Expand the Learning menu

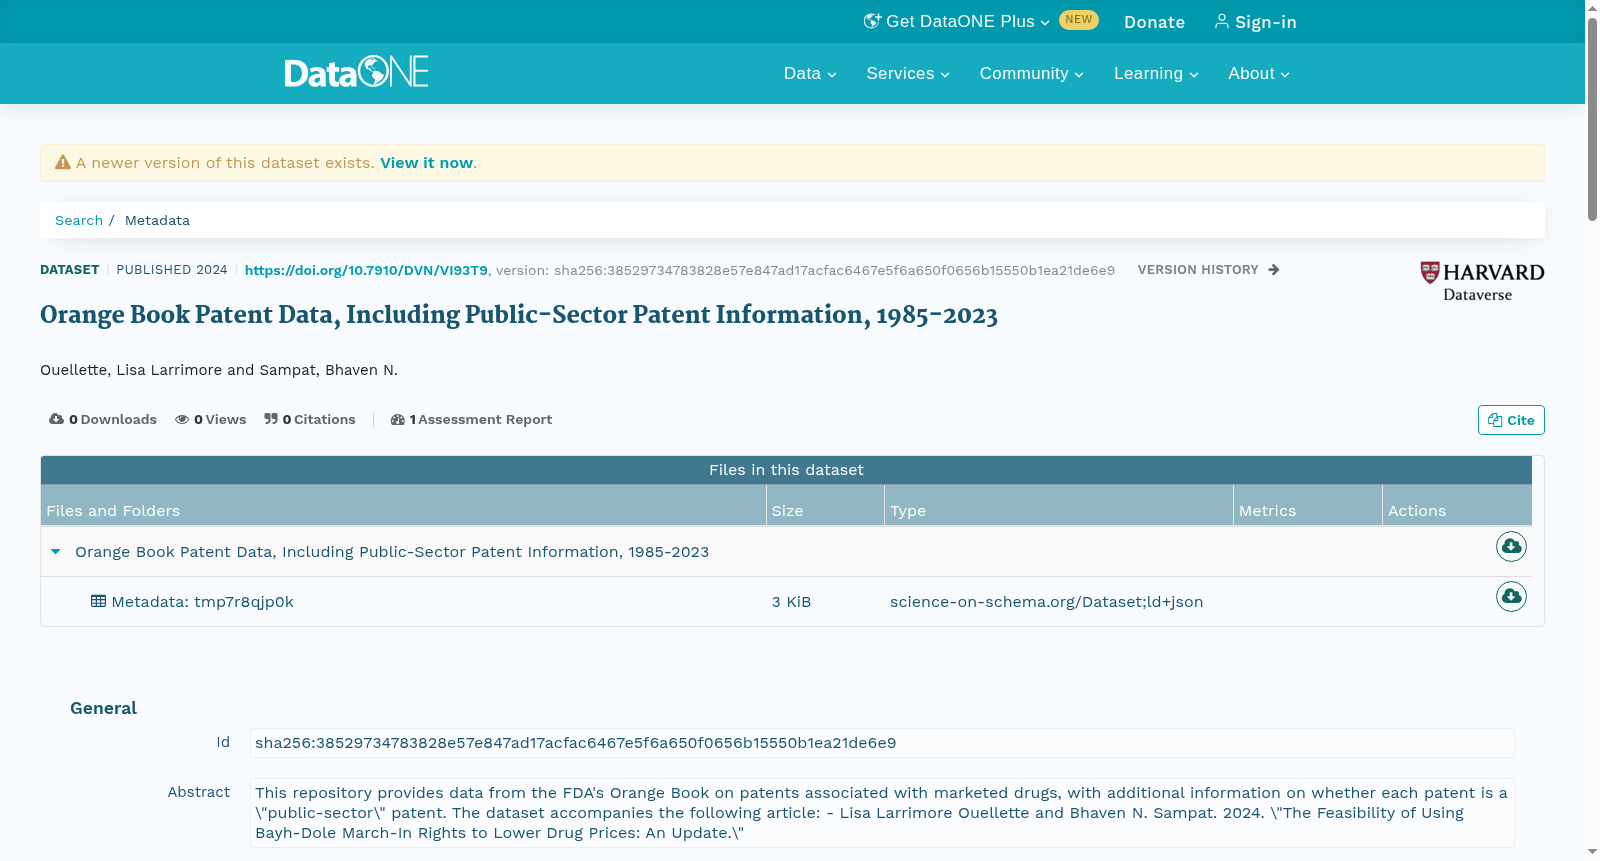(1156, 73)
